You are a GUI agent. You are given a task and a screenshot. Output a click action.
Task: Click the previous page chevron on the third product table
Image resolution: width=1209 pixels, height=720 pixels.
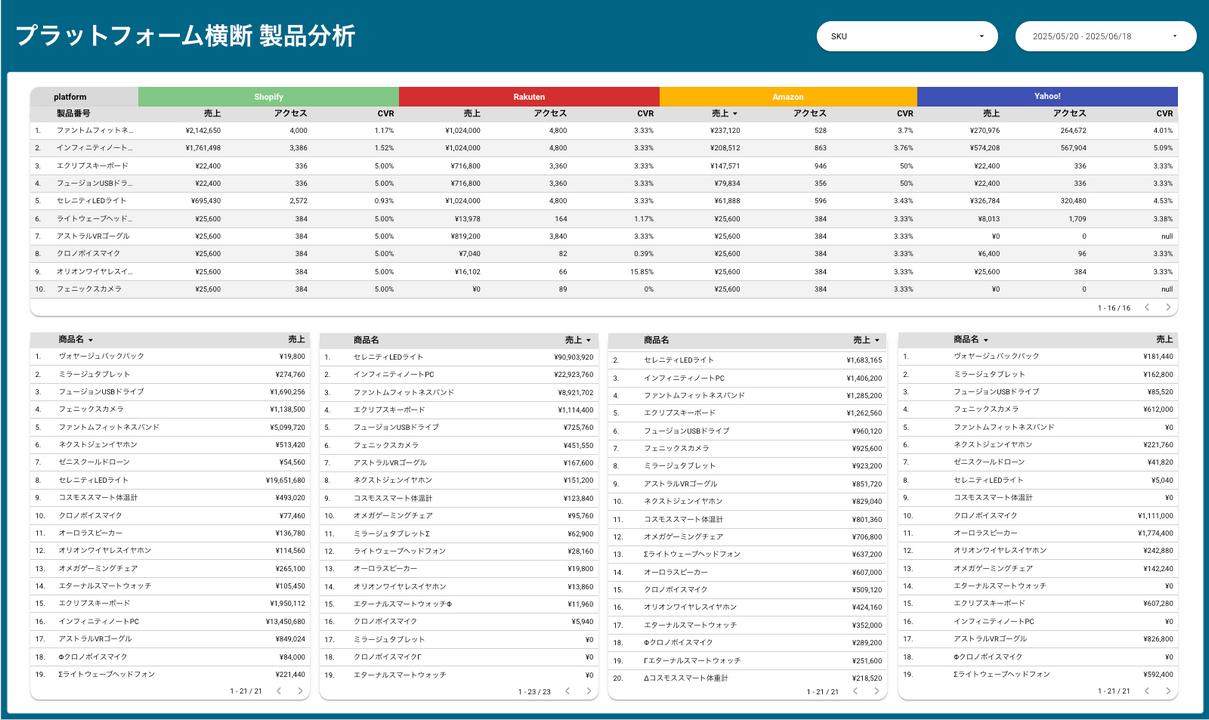856,689
